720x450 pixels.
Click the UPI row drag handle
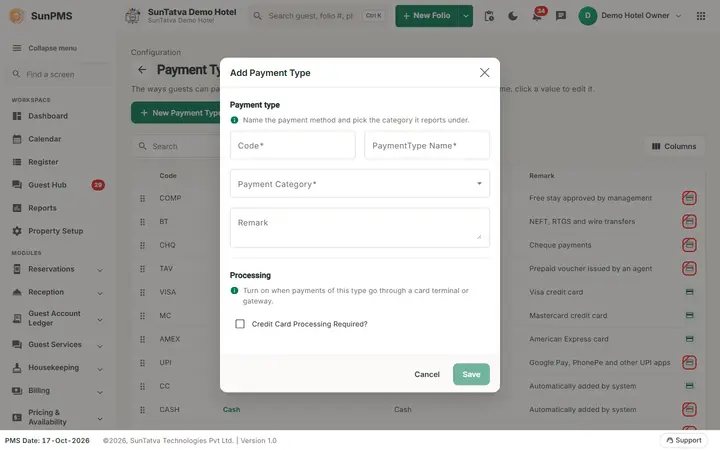coord(142,363)
